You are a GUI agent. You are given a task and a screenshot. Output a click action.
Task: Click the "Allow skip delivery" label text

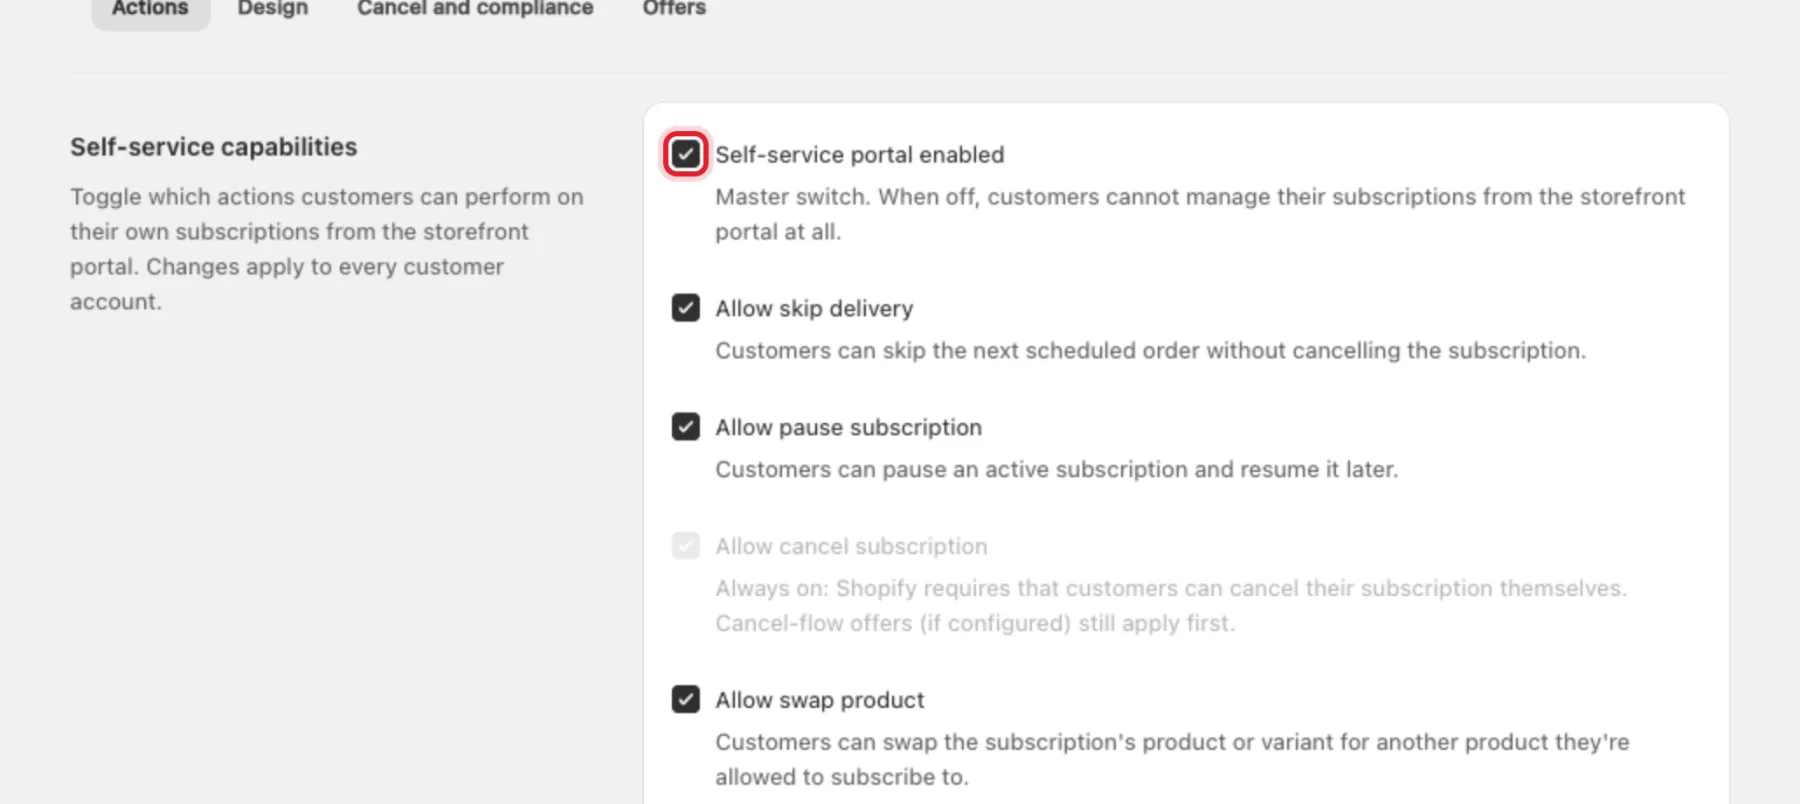814,309
